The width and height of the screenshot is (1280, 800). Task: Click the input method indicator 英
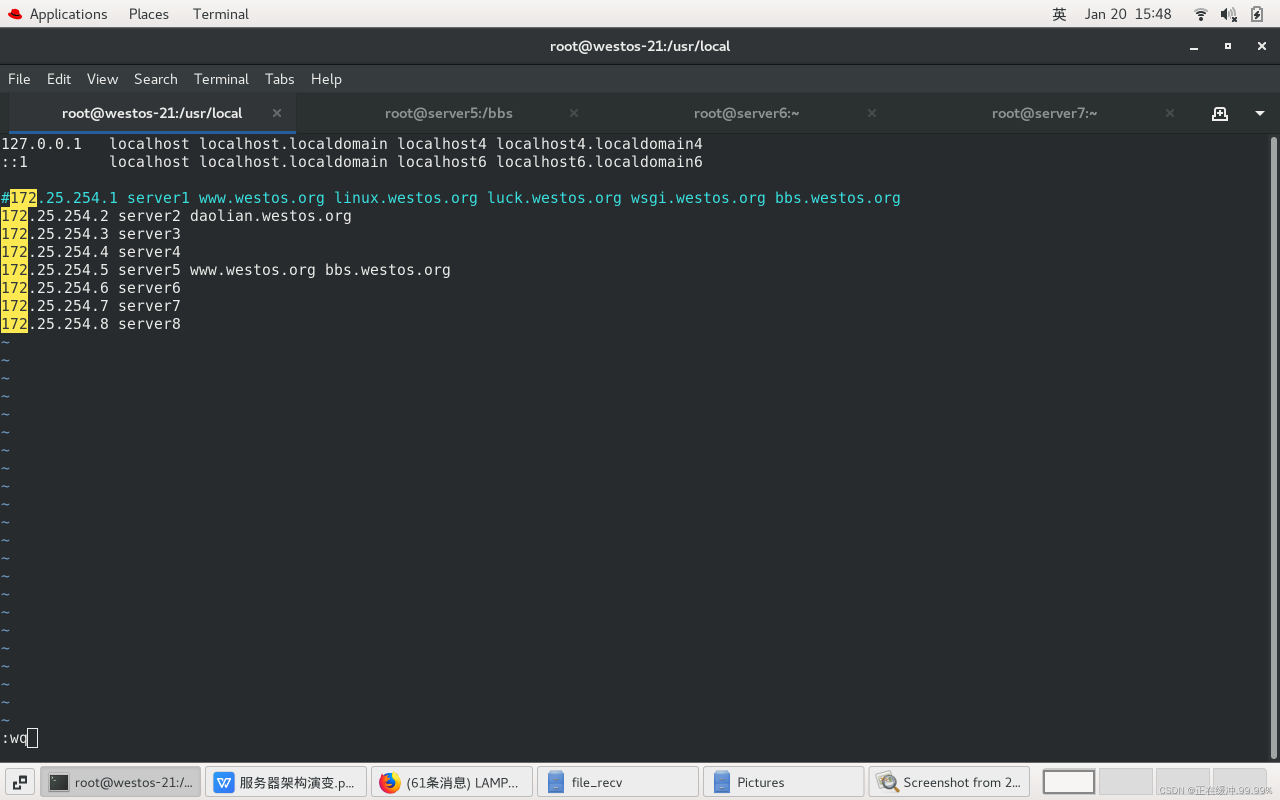point(1060,14)
